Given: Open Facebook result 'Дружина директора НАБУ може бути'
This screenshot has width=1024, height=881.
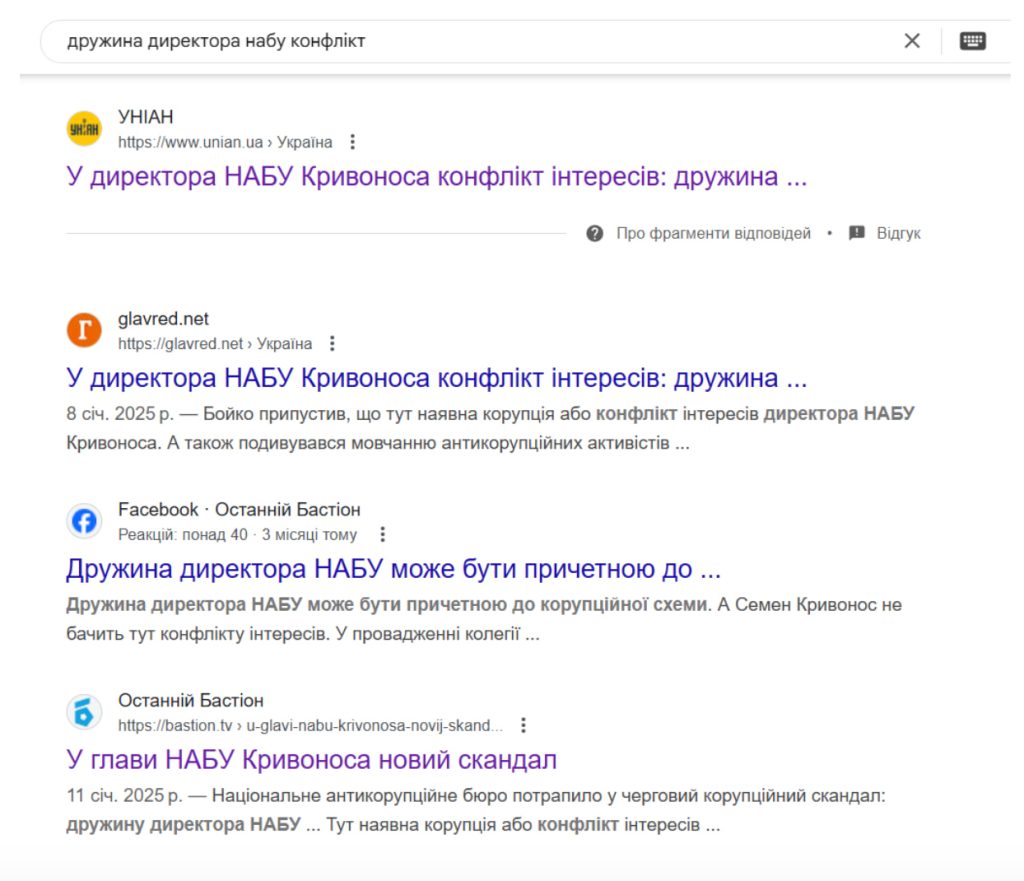Looking at the screenshot, I should point(393,569).
